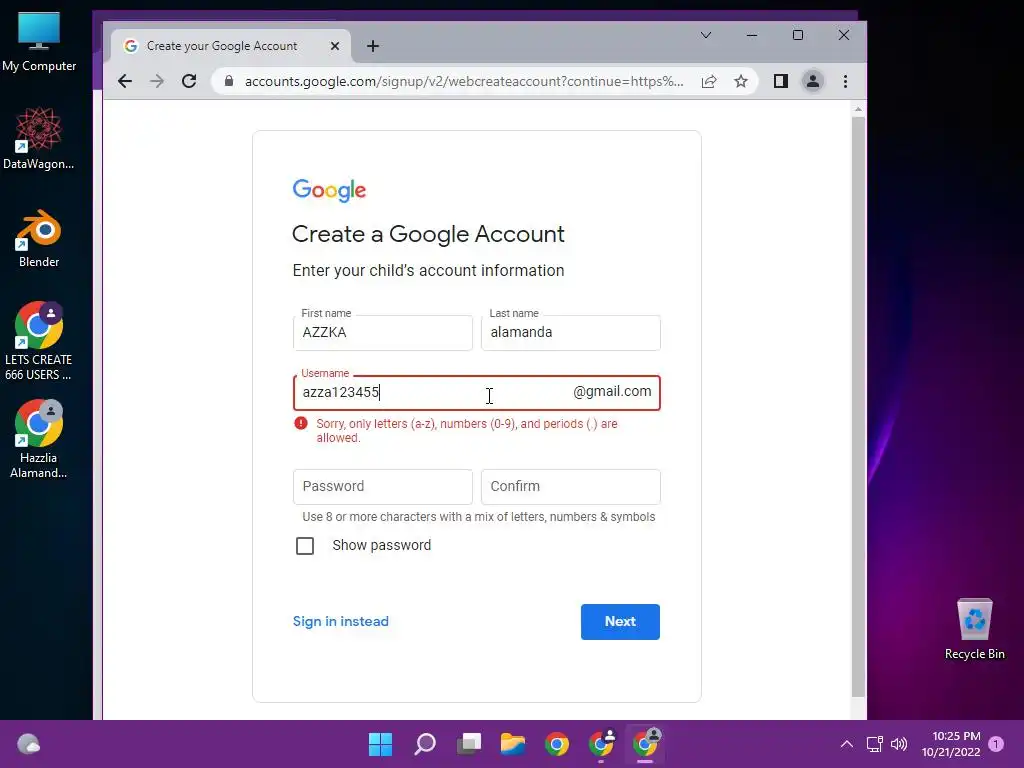Show hidden tray icons chevron
This screenshot has height=768, width=1024.
pos(846,744)
